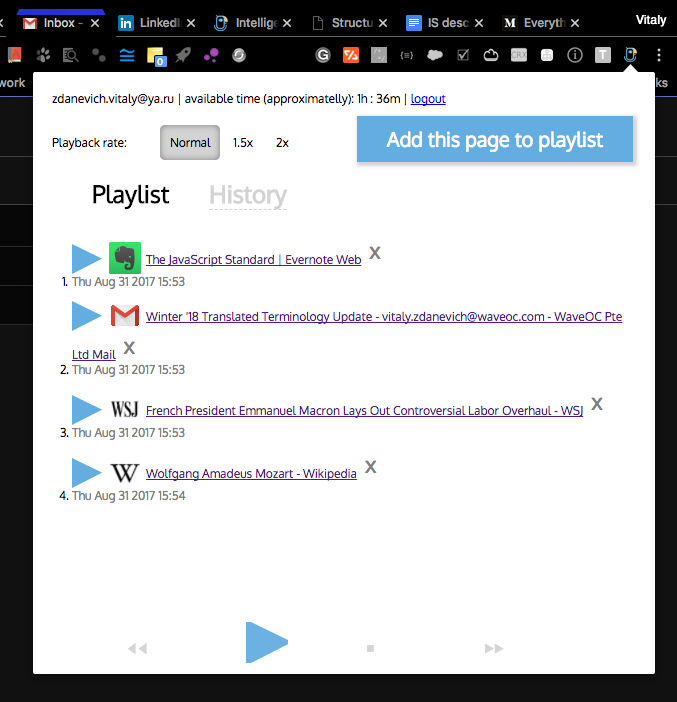Remove the WaveOC Ltd Mail item from playlist
The height and width of the screenshot is (702, 677).
pyautogui.click(x=129, y=348)
